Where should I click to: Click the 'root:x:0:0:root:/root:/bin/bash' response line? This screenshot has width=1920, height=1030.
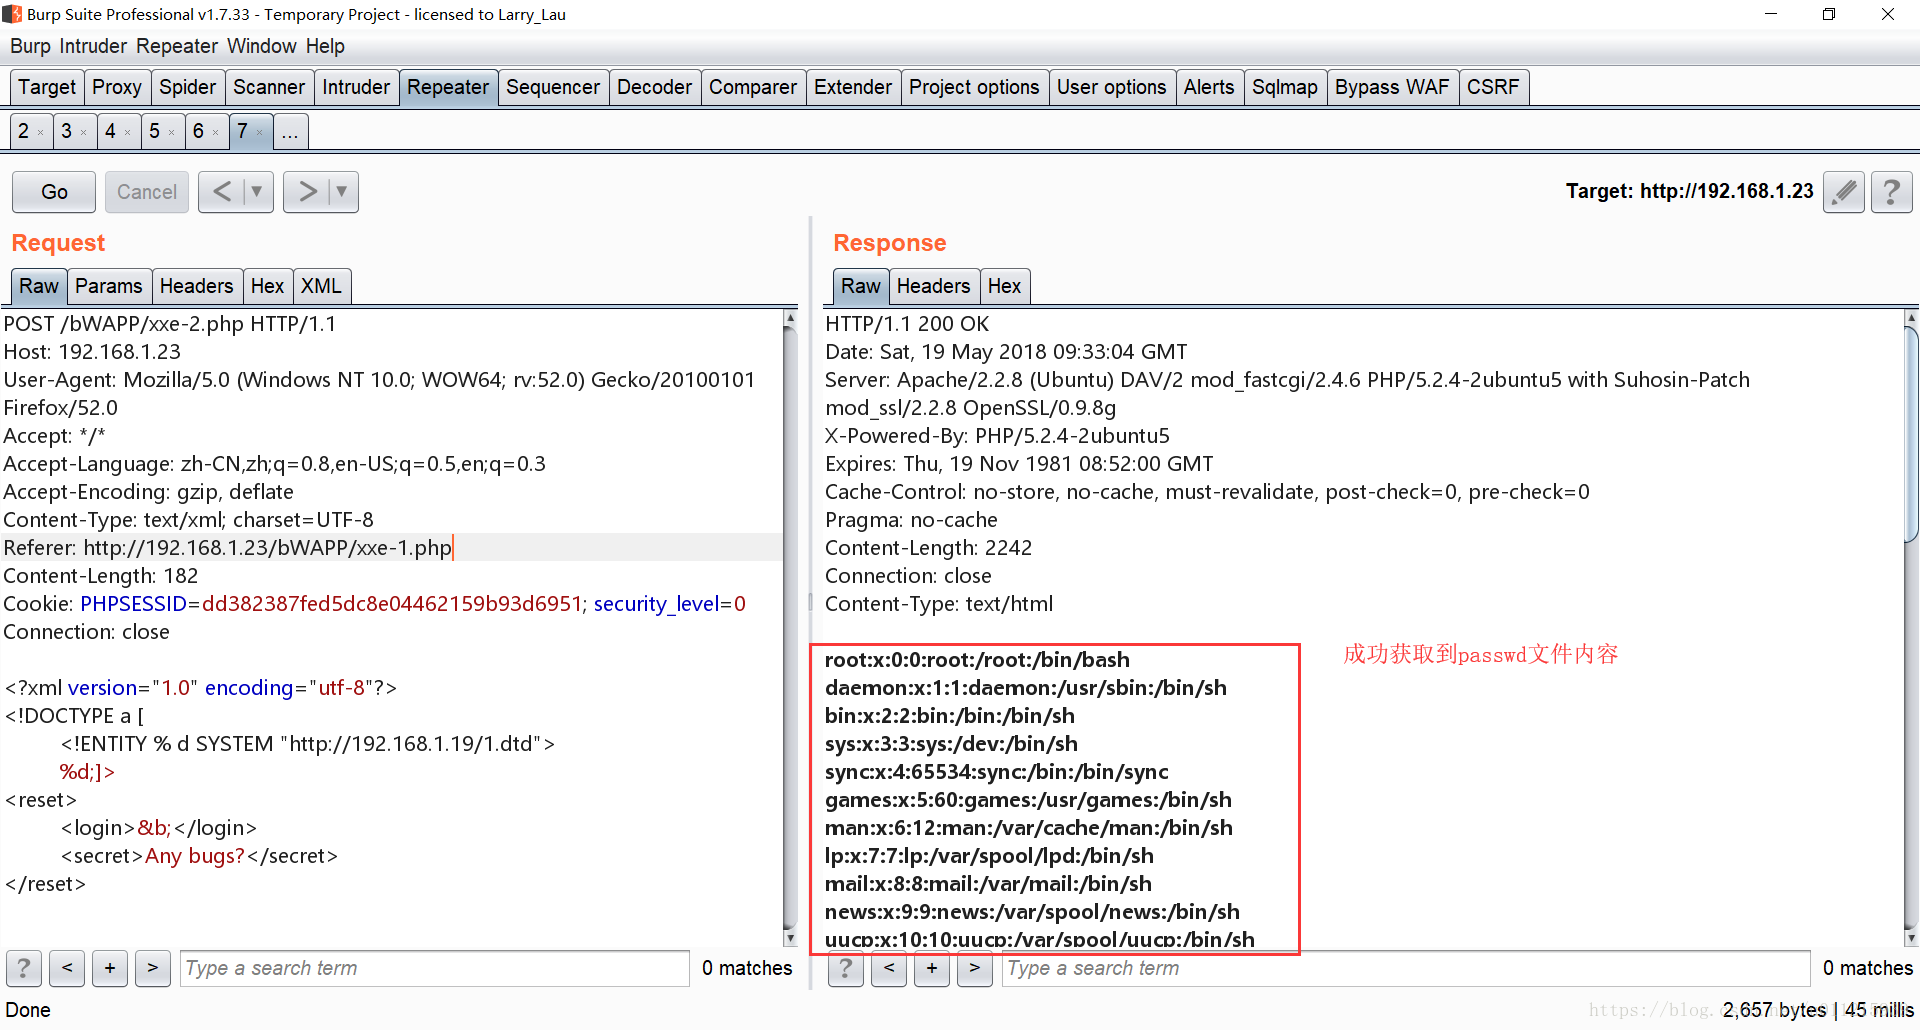point(977,660)
